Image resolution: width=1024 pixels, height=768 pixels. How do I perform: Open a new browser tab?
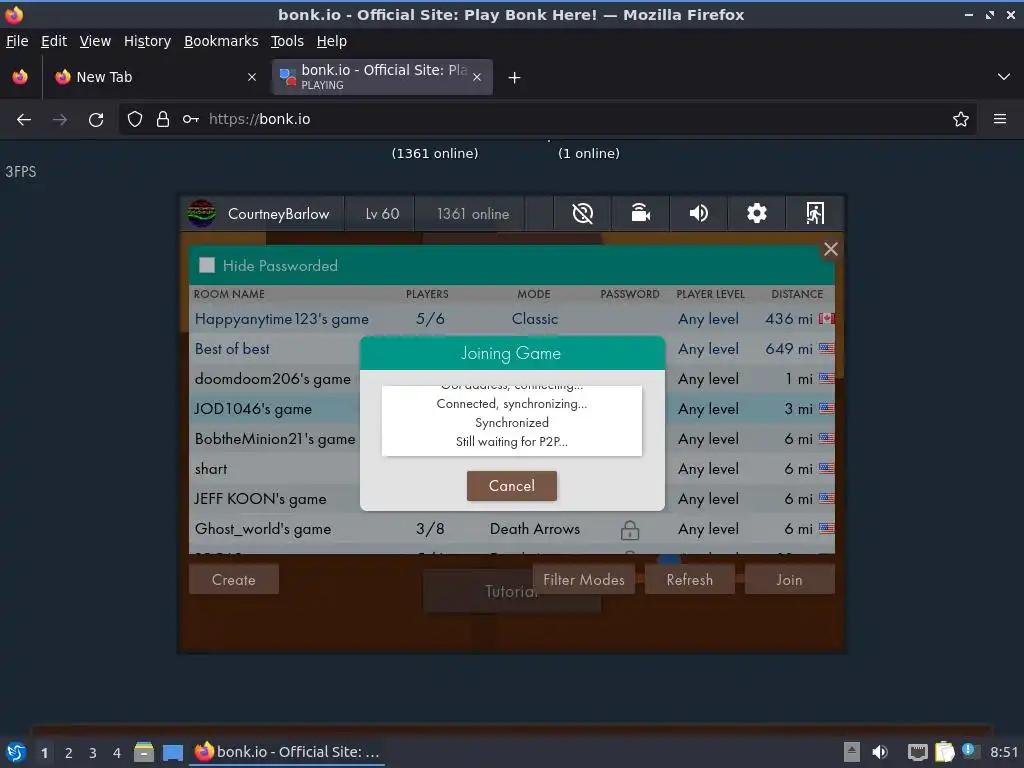[x=515, y=78]
